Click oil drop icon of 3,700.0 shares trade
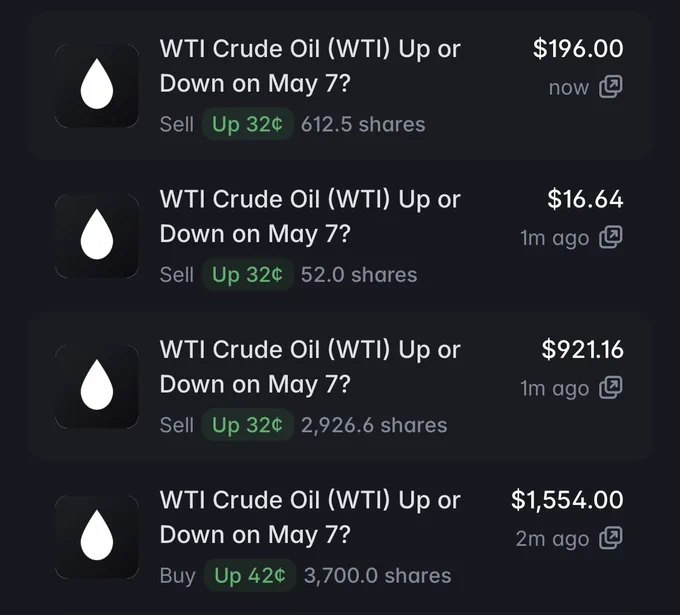Screen dimensions: 680x615 coord(97,537)
